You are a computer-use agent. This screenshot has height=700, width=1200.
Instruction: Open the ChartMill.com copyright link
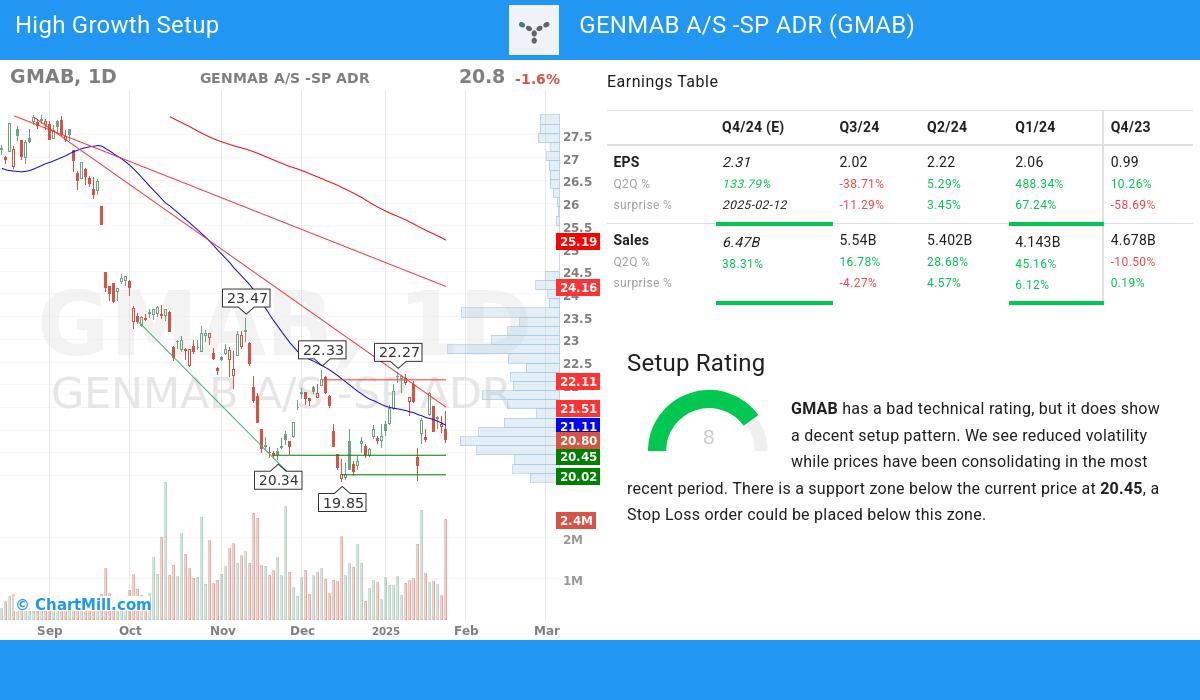coord(83,604)
